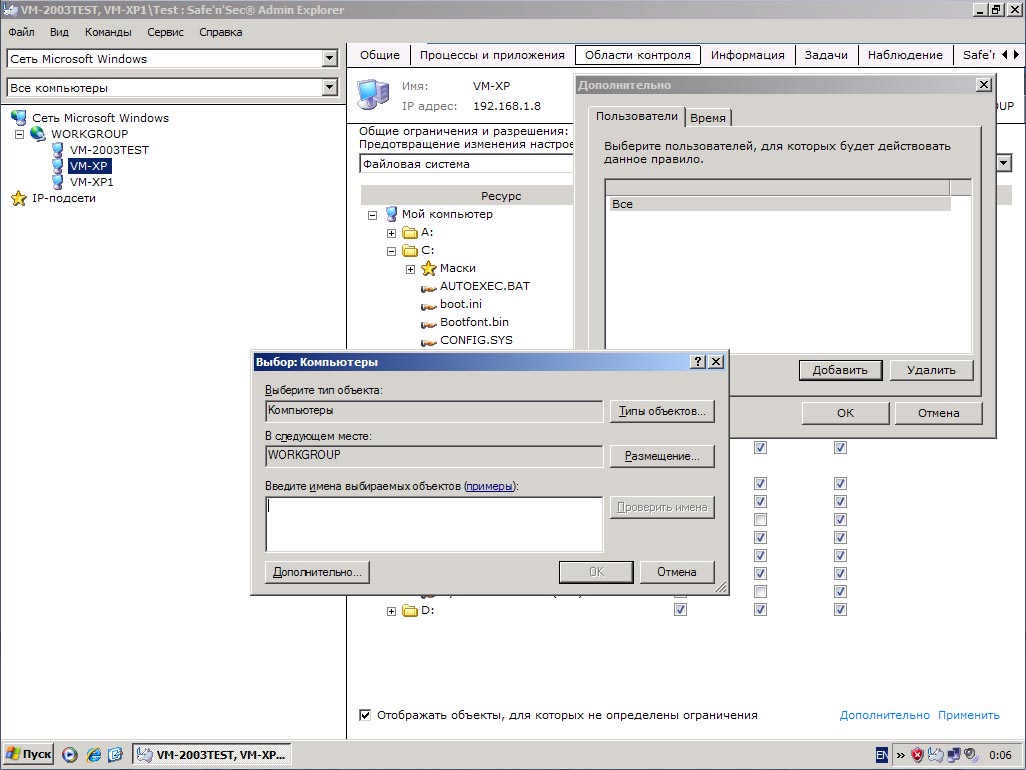Collapse the Мой компьютер node

[x=372, y=215]
